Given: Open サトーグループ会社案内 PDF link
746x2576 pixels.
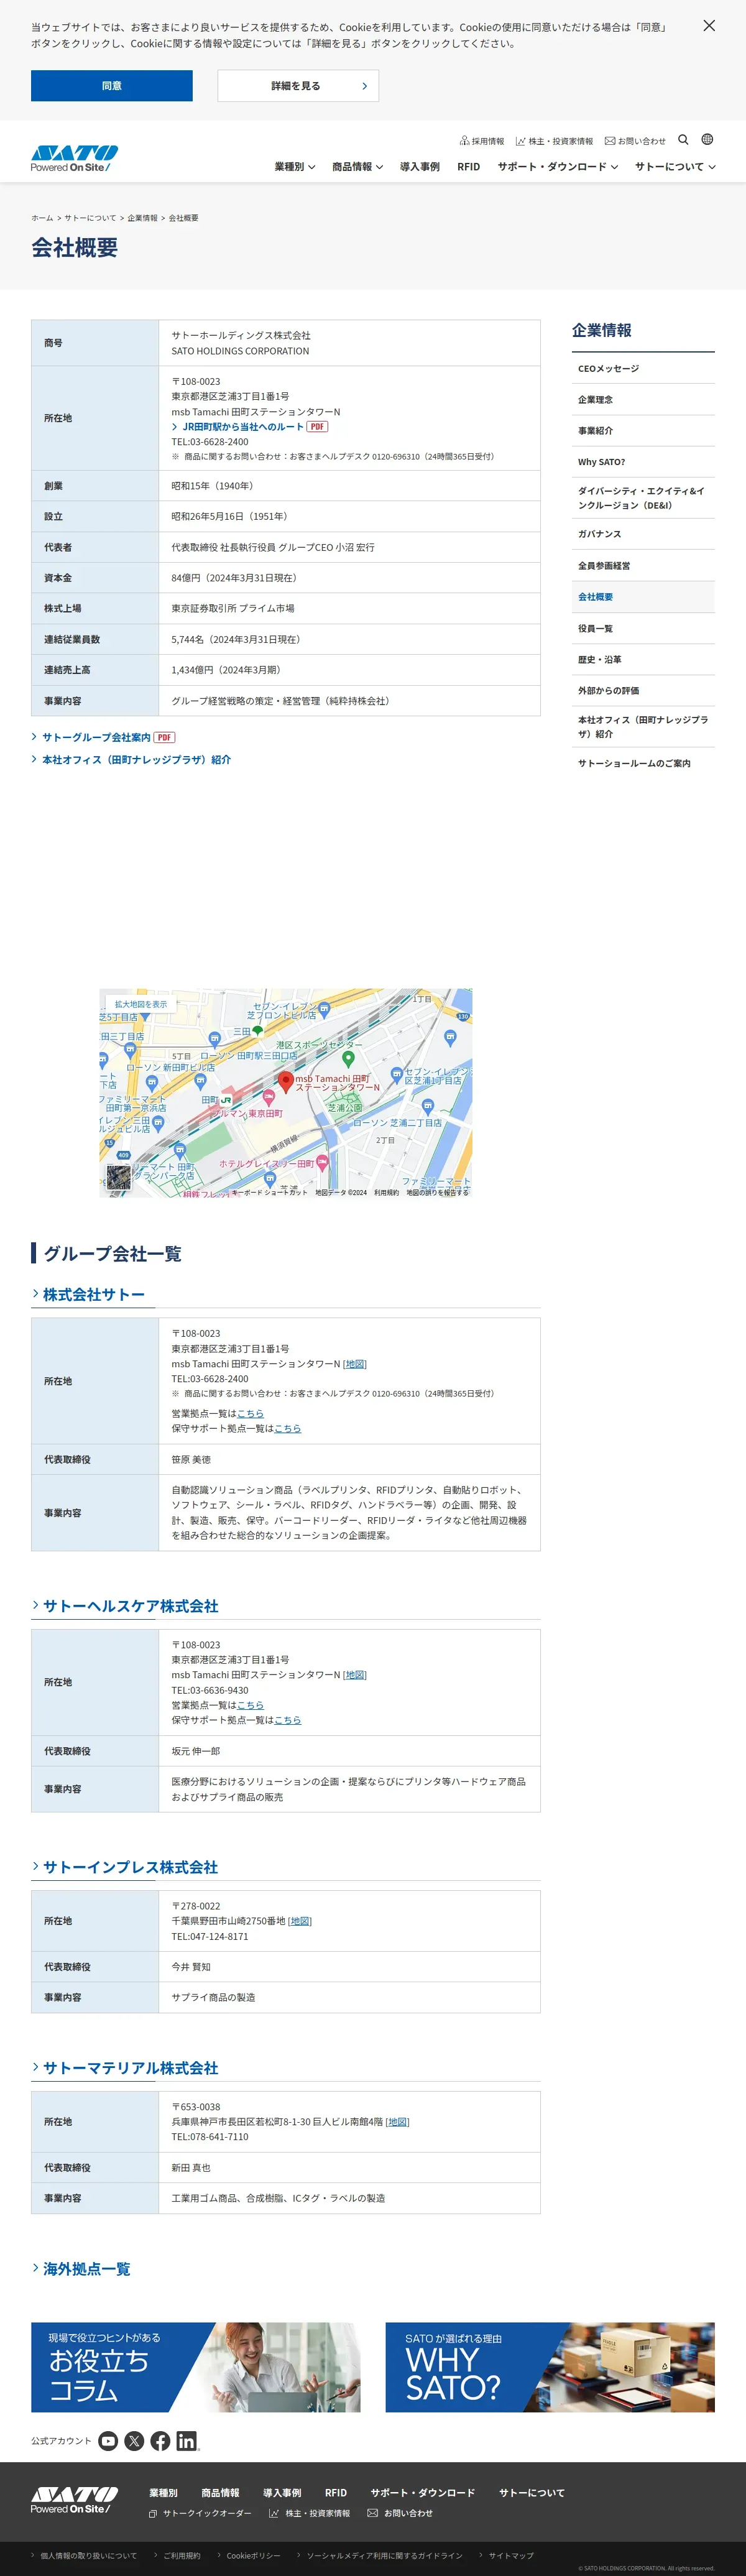Looking at the screenshot, I should pyautogui.click(x=103, y=737).
